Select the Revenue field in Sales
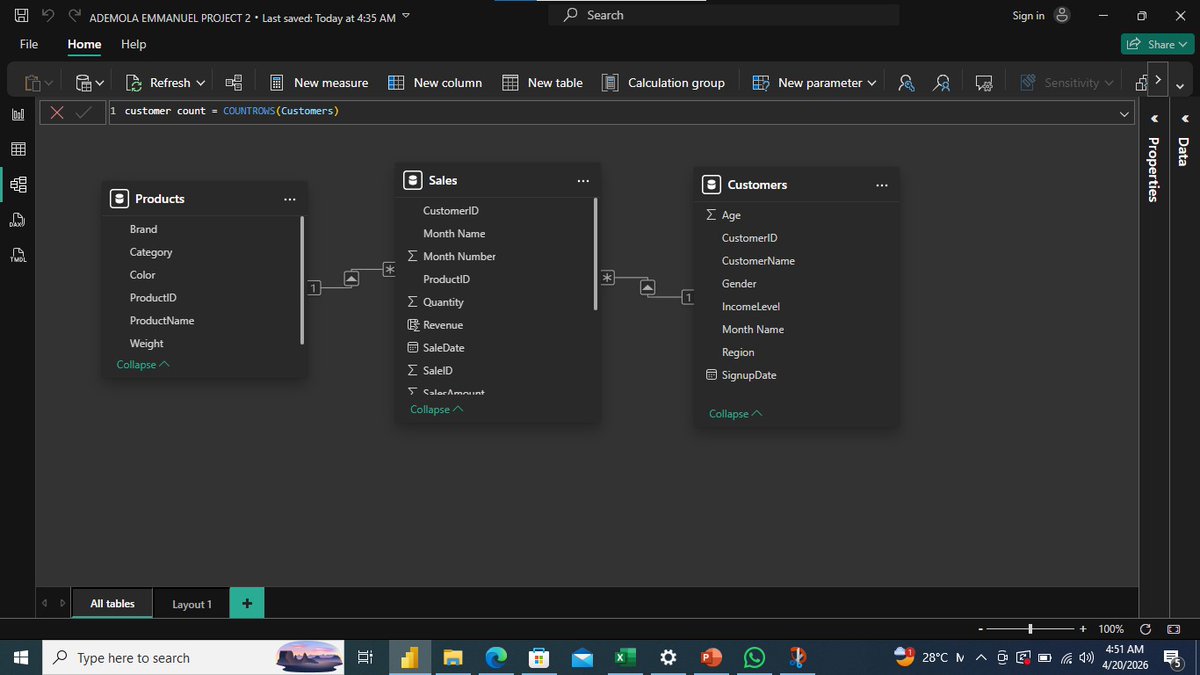This screenshot has width=1200, height=675. pyautogui.click(x=443, y=325)
